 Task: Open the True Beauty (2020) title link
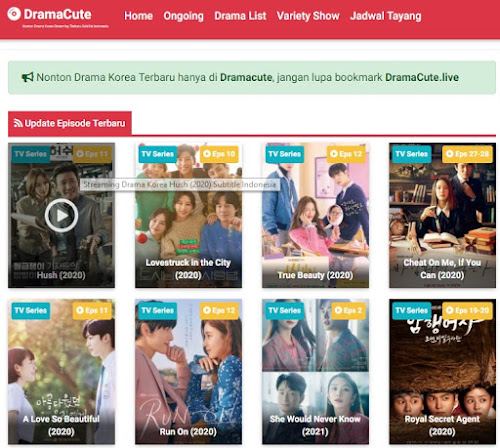315,275
